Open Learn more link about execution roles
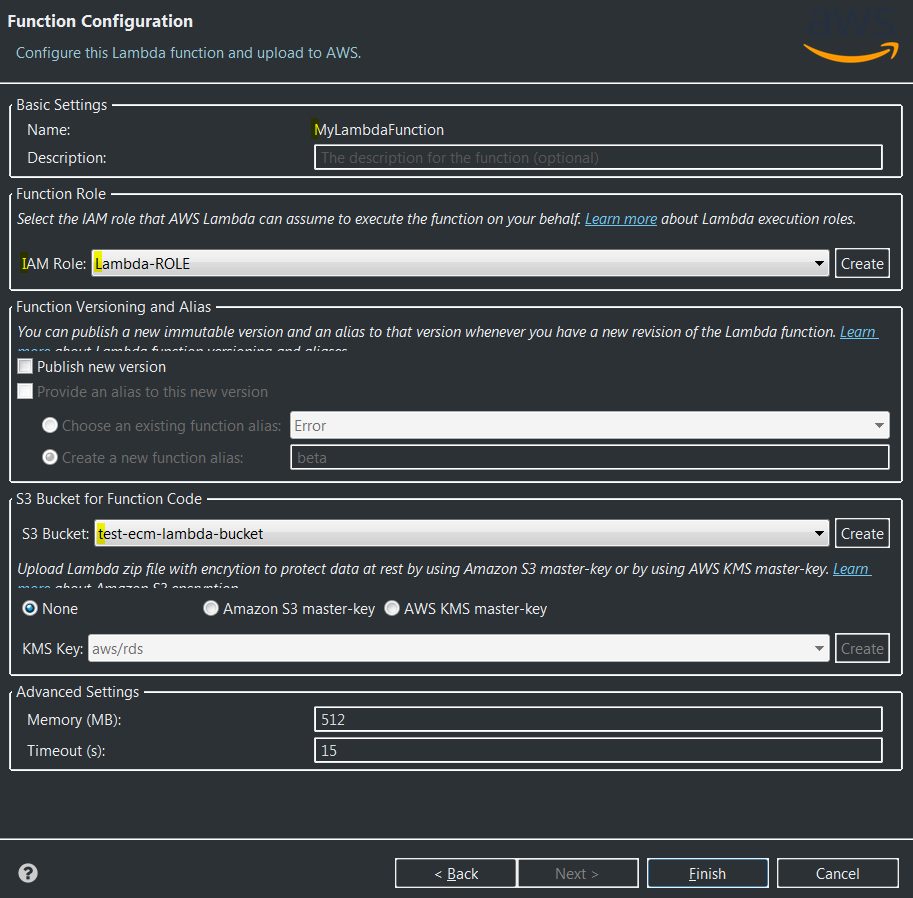 point(621,219)
